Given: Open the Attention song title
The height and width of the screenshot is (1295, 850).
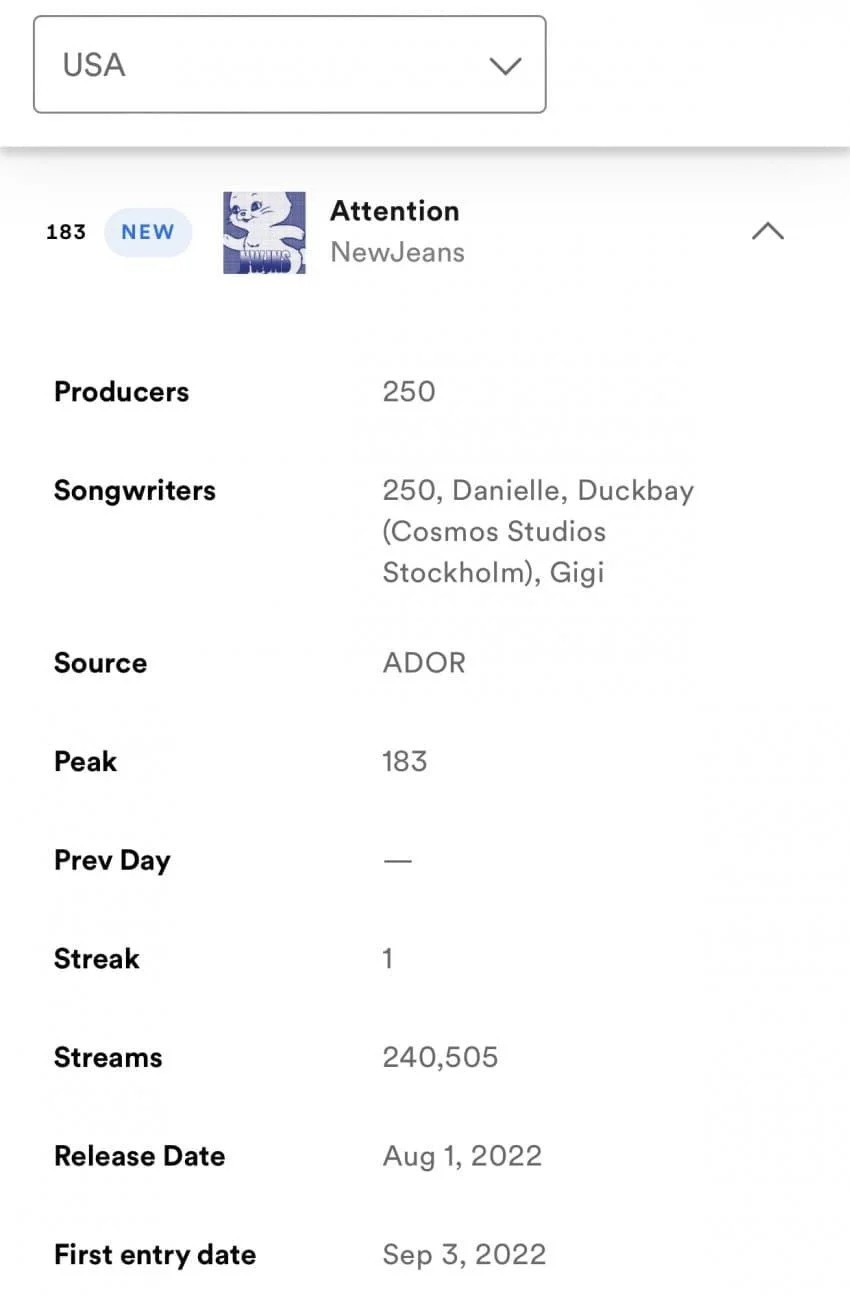Looking at the screenshot, I should (395, 211).
